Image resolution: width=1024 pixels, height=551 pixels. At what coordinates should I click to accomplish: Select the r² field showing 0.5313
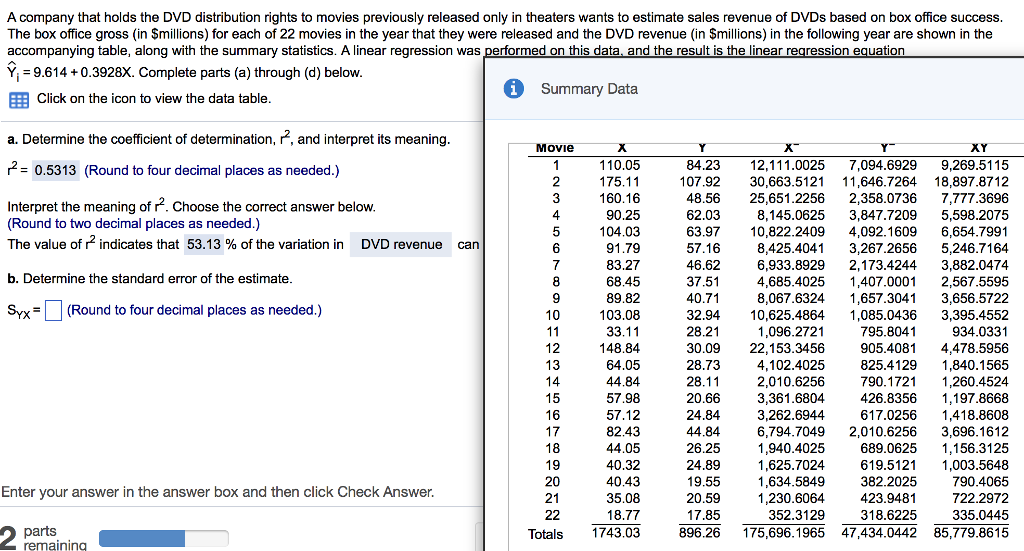pyautogui.click(x=55, y=170)
